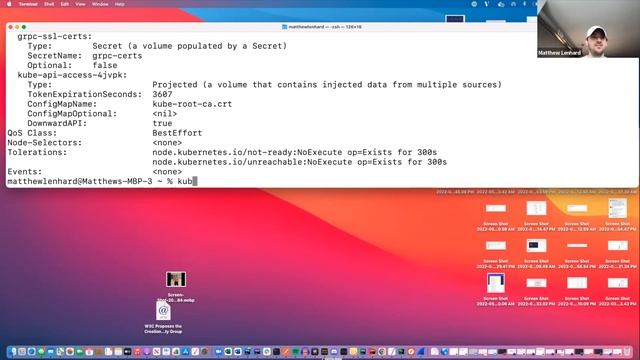The width and height of the screenshot is (640, 360).
Task: Select blue-framed Screen Shot ending 0.06 AM
Action: pos(496,290)
